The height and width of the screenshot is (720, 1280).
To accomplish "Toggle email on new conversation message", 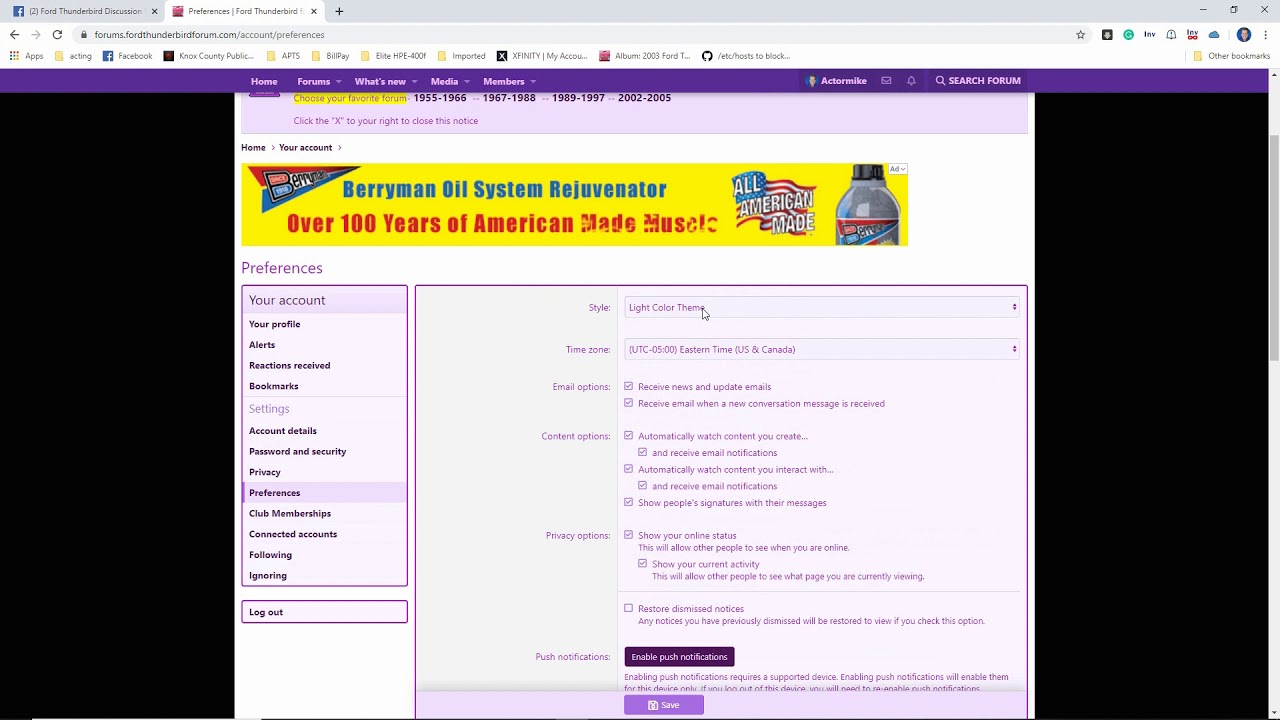I will [629, 403].
